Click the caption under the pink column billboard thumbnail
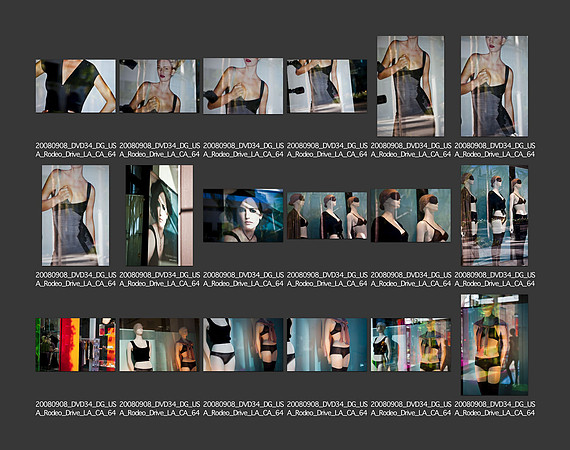The width and height of the screenshot is (570, 450). coord(160,279)
